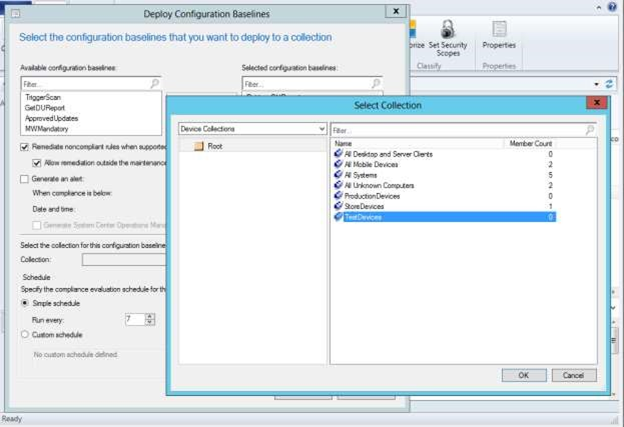
Task: Toggle Remediate noncompliant rules checkbox
Action: [25, 147]
